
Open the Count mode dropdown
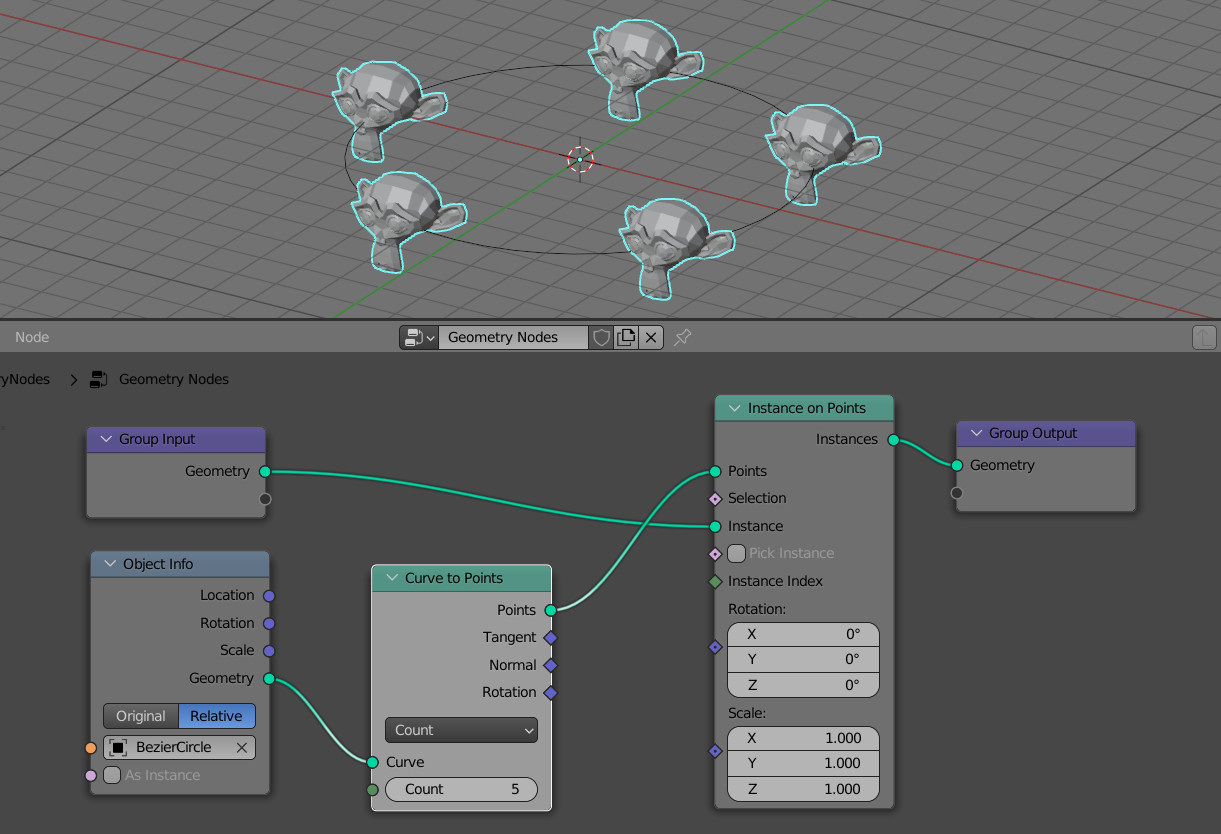point(461,730)
